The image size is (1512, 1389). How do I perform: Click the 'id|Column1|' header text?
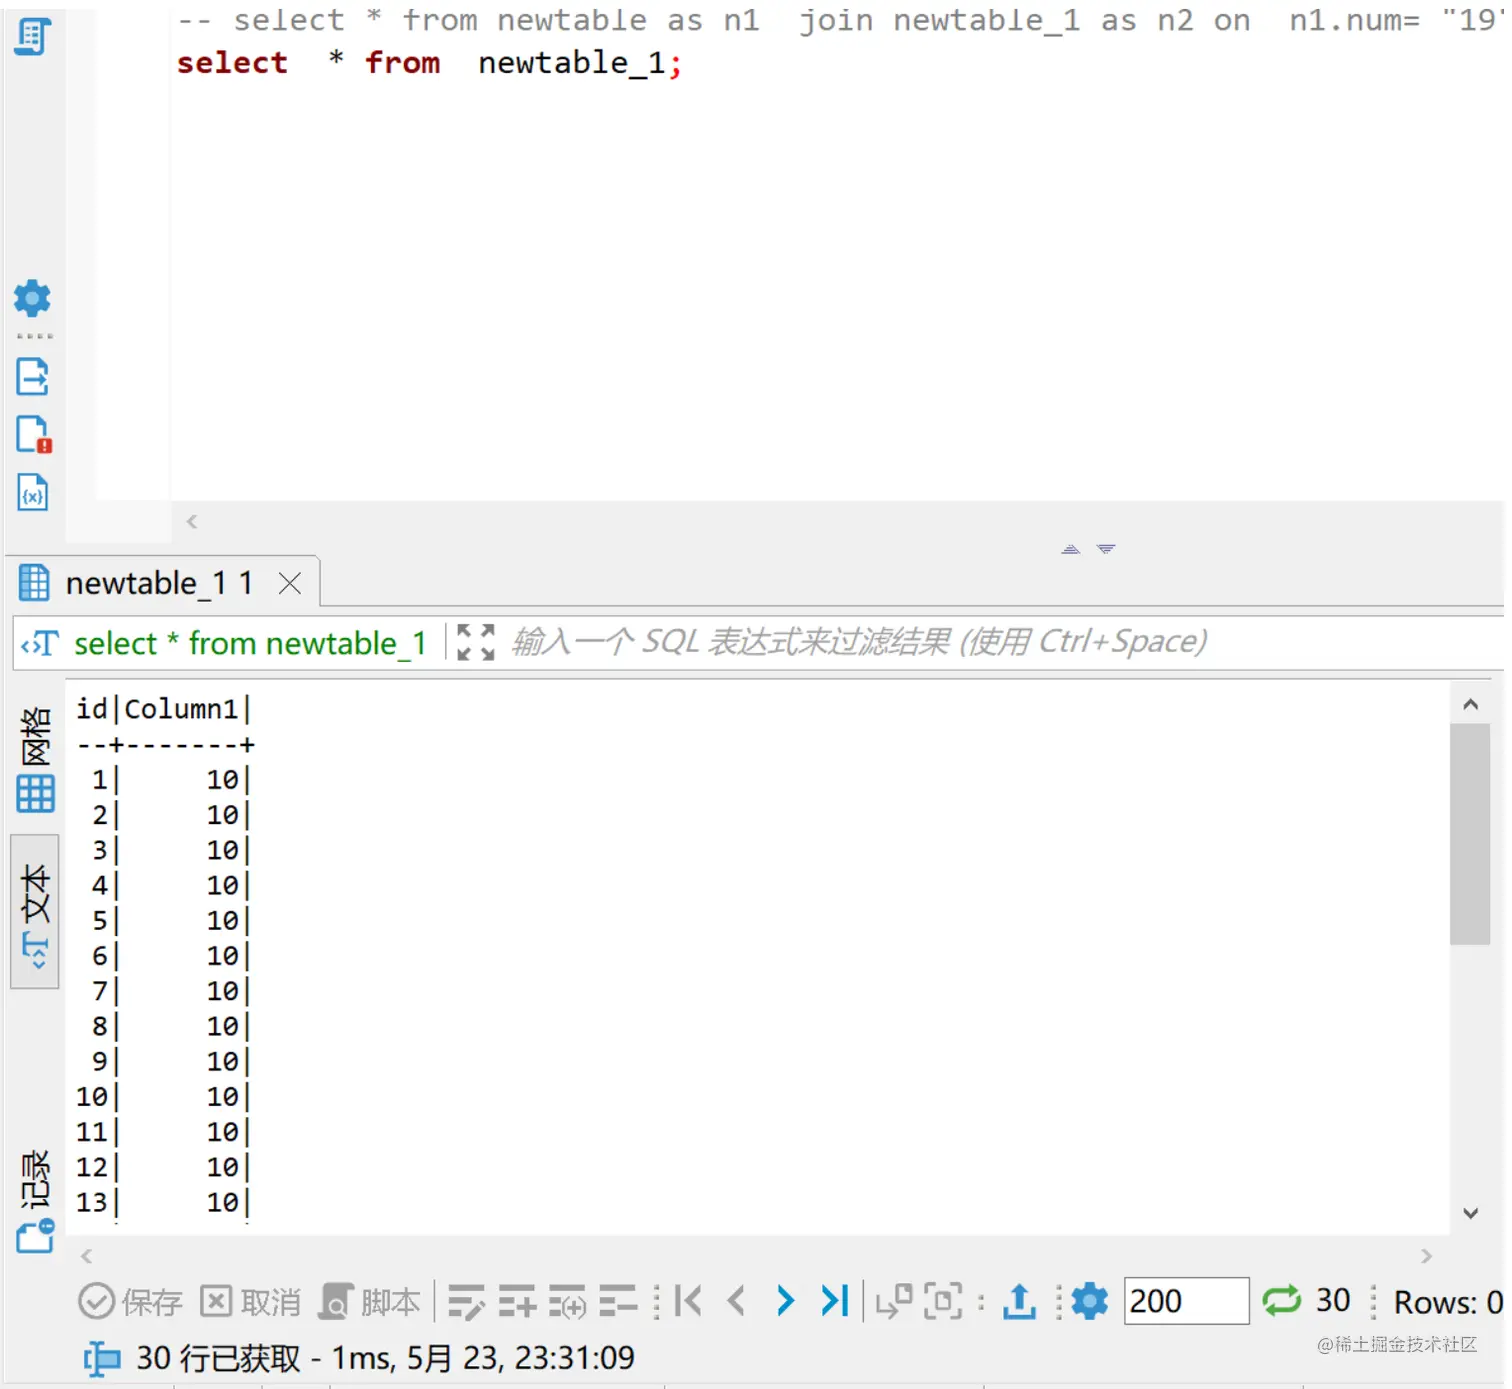pos(164,709)
